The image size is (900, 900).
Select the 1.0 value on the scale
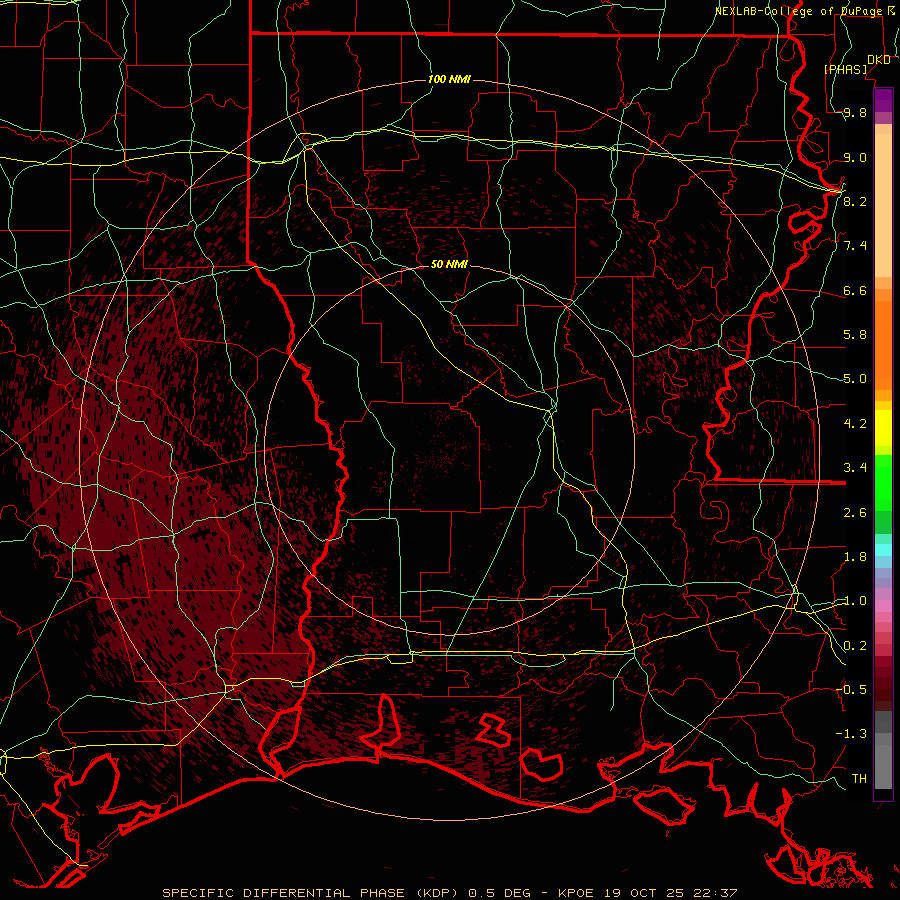point(855,601)
